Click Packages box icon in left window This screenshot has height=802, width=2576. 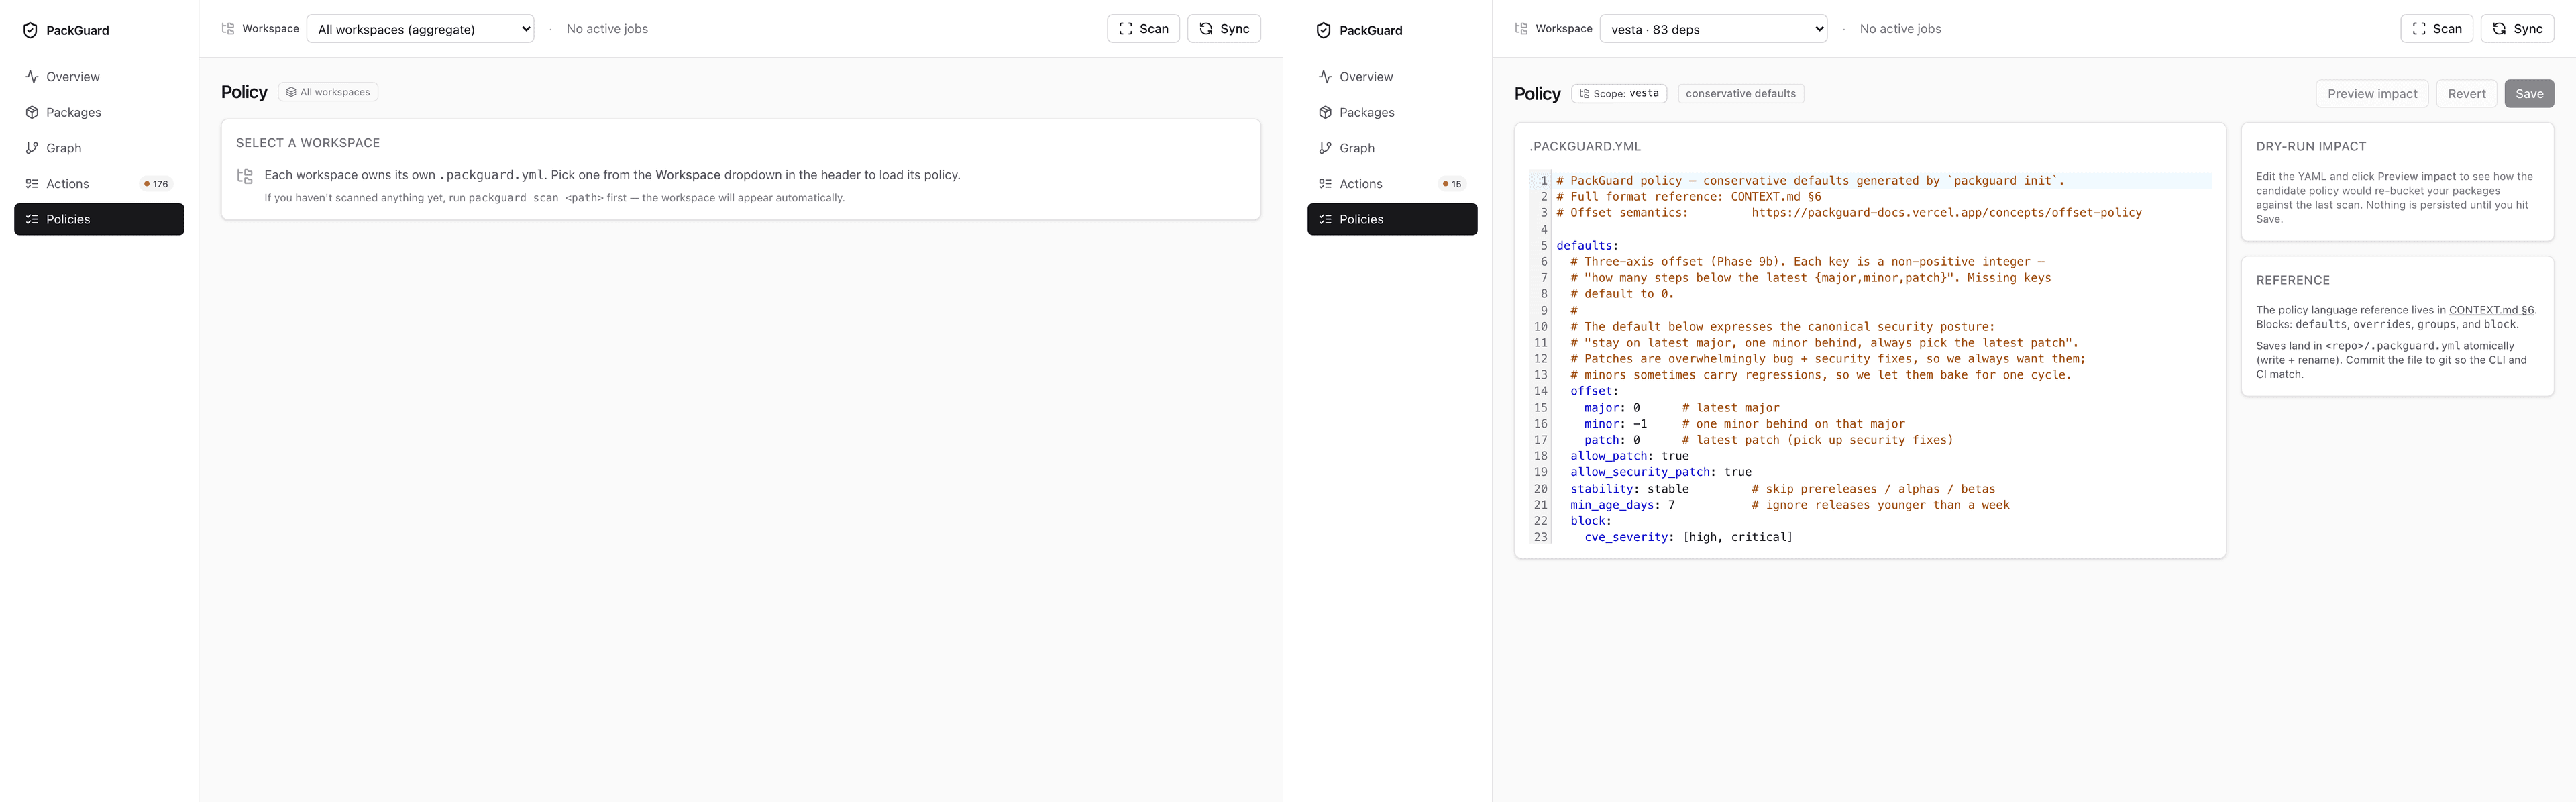pos(32,112)
